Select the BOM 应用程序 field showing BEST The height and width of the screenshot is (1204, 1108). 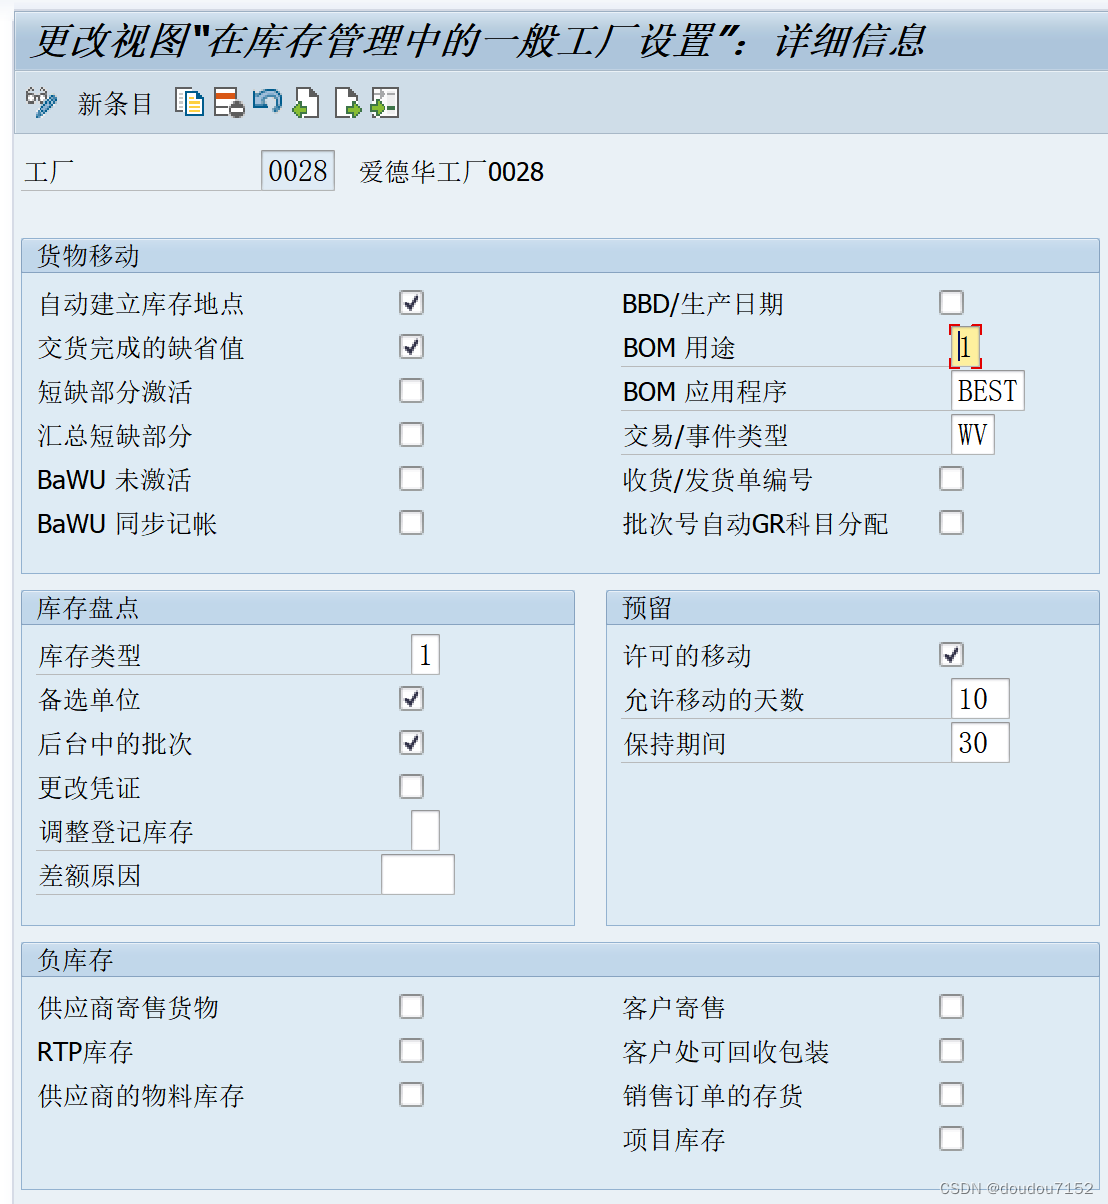(986, 390)
